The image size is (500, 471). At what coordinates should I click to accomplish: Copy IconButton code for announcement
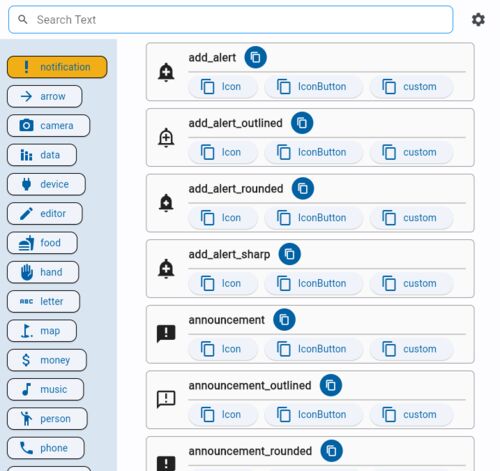pos(313,349)
